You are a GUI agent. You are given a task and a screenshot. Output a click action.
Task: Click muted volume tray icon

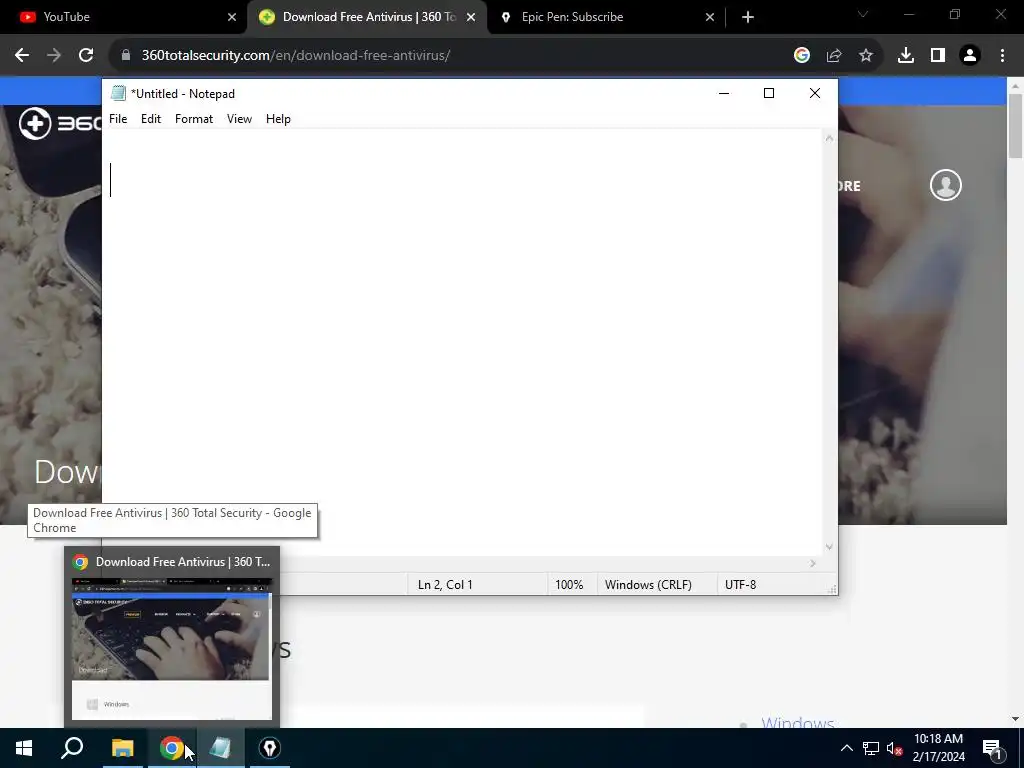[894, 748]
